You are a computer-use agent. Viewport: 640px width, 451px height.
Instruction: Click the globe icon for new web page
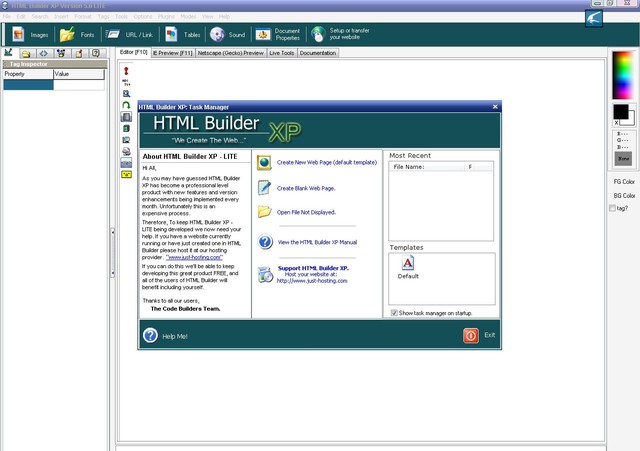(x=264, y=162)
